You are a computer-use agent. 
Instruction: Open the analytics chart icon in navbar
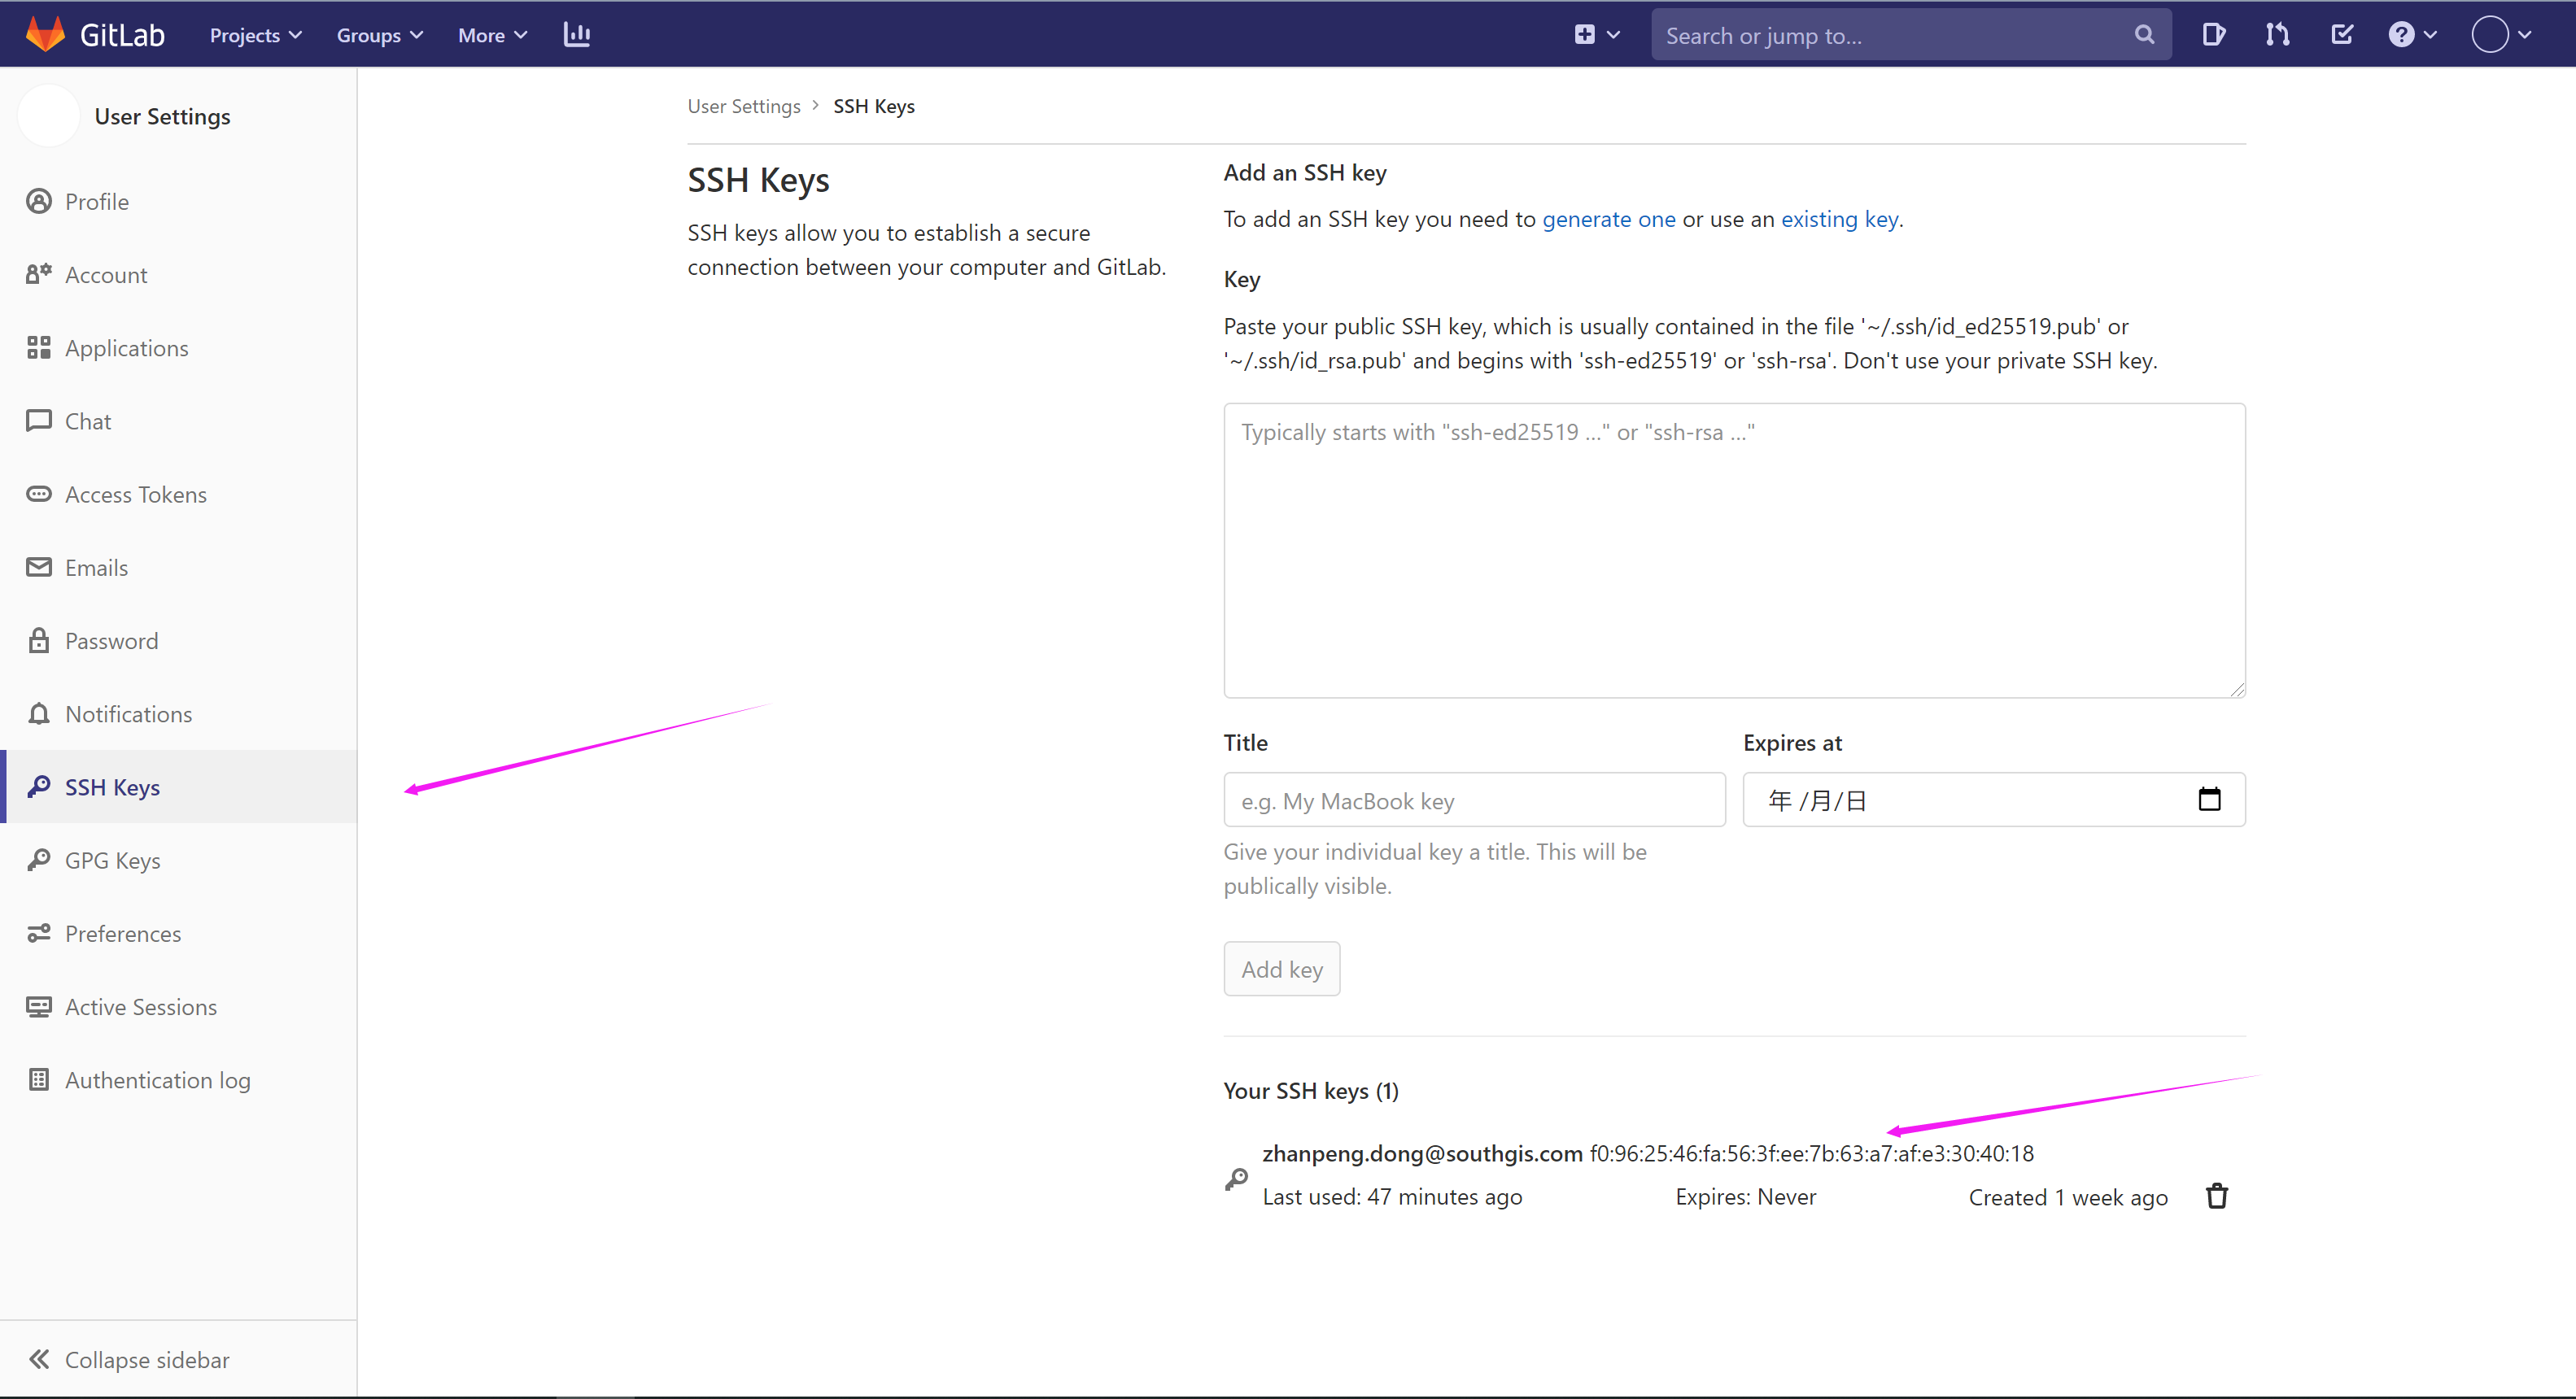point(577,35)
